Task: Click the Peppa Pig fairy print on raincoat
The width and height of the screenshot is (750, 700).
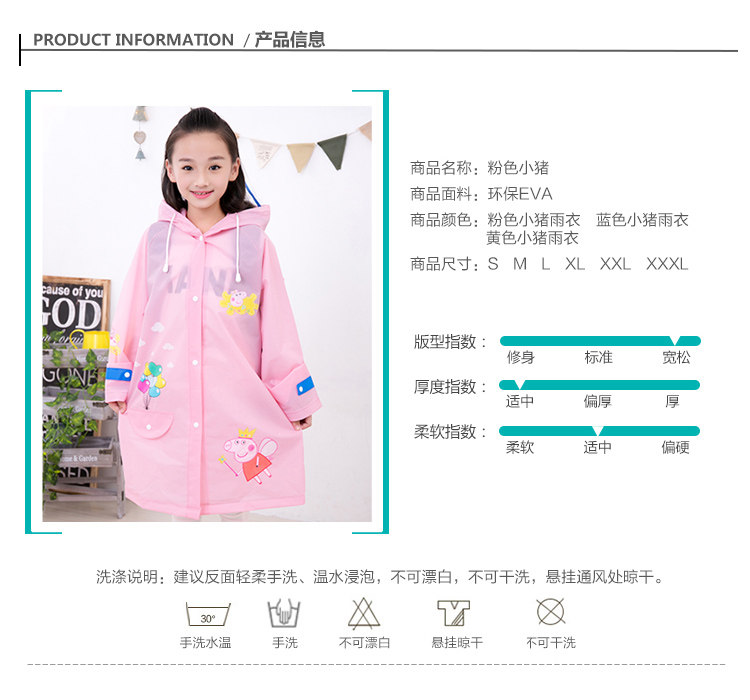Action: click(249, 455)
